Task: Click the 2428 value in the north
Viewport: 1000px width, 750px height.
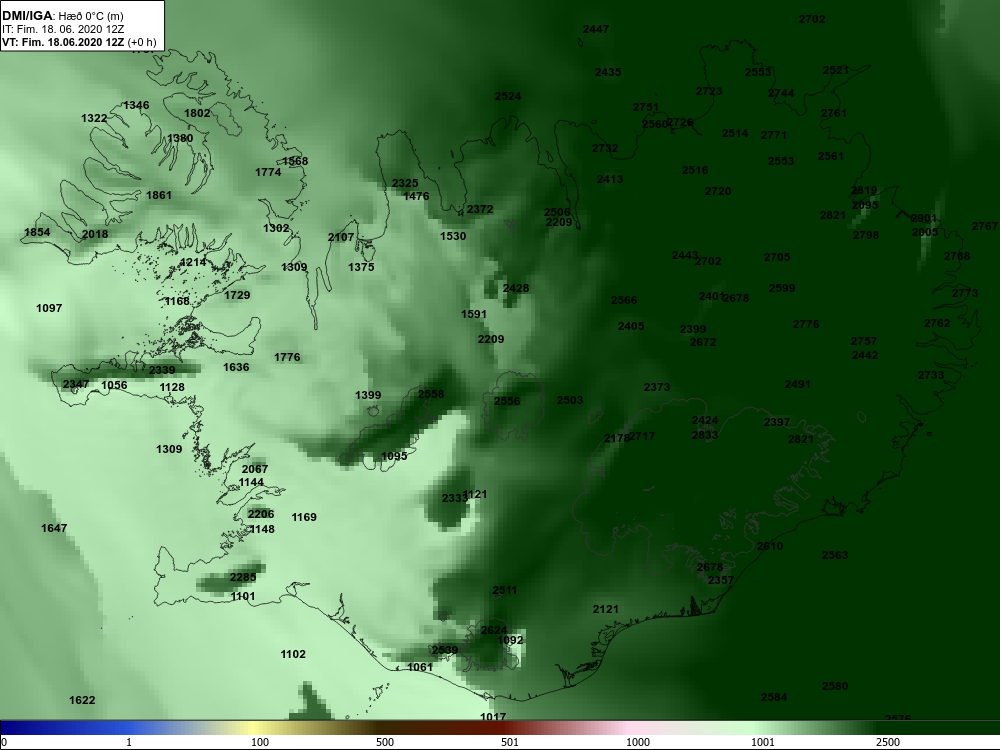Action: pos(515,288)
